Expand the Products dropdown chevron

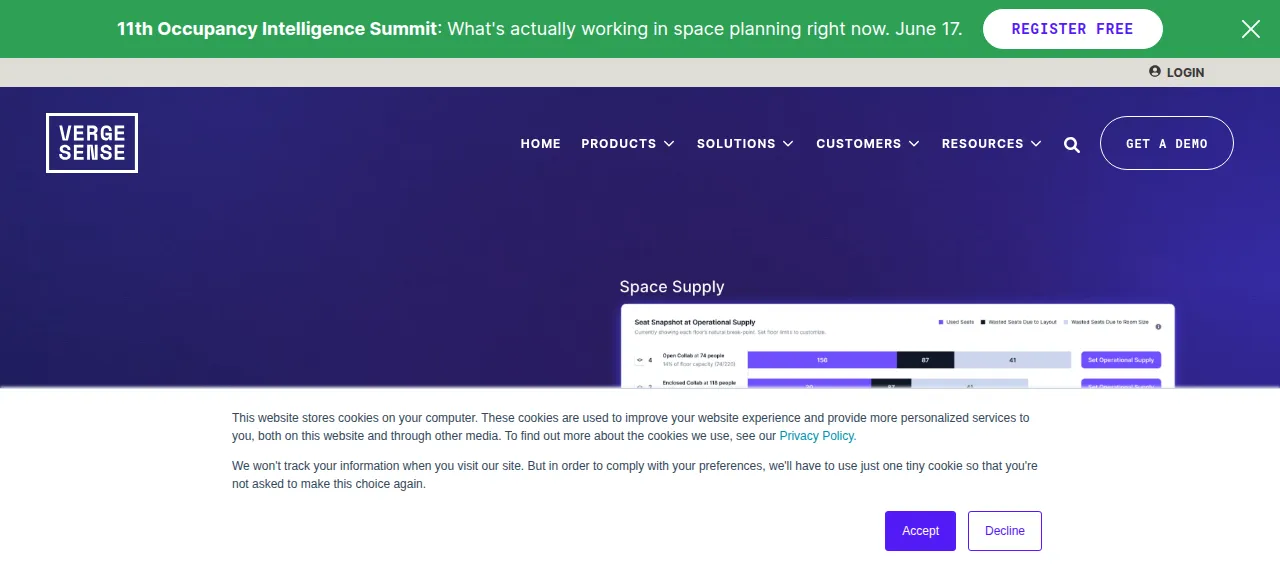pyautogui.click(x=669, y=144)
